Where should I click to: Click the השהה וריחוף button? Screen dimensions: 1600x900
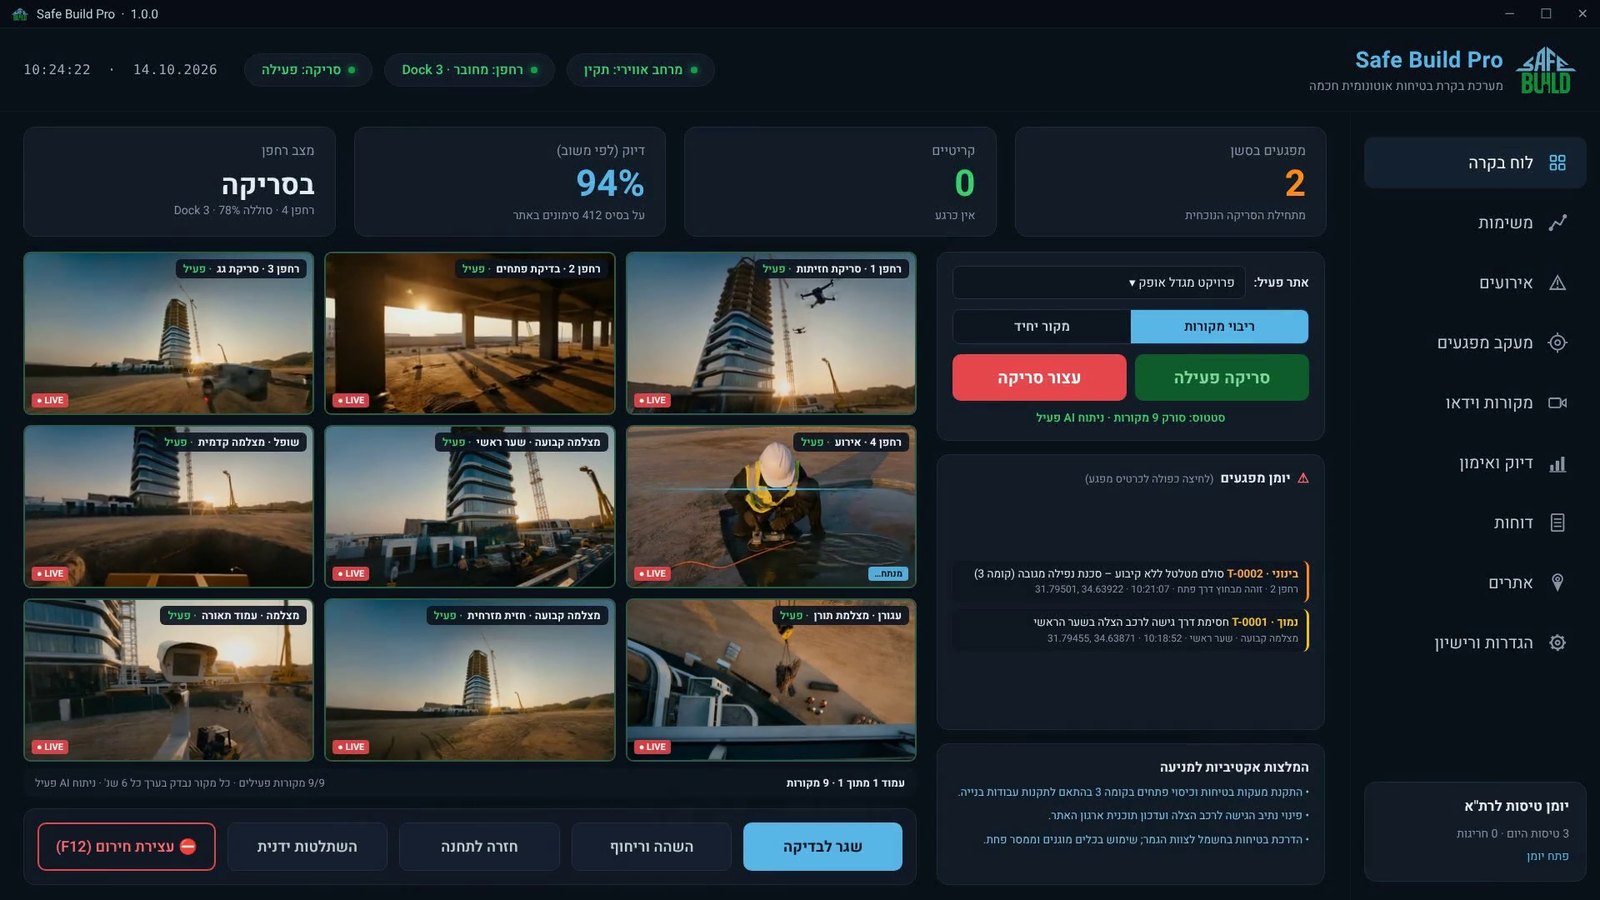coord(651,847)
